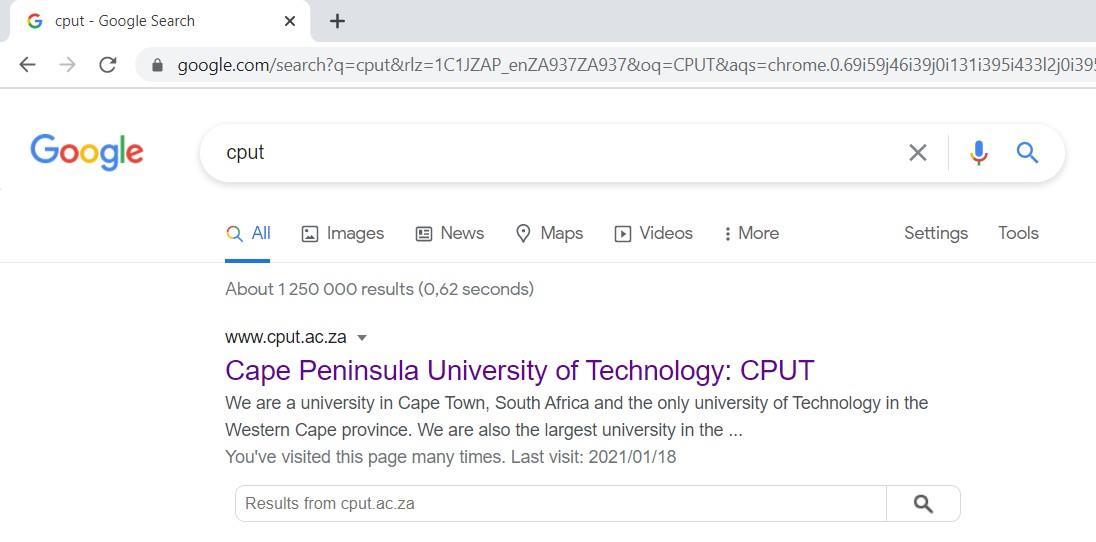This screenshot has width=1096, height=542.
Task: Clear the search box with X
Action: click(x=917, y=153)
